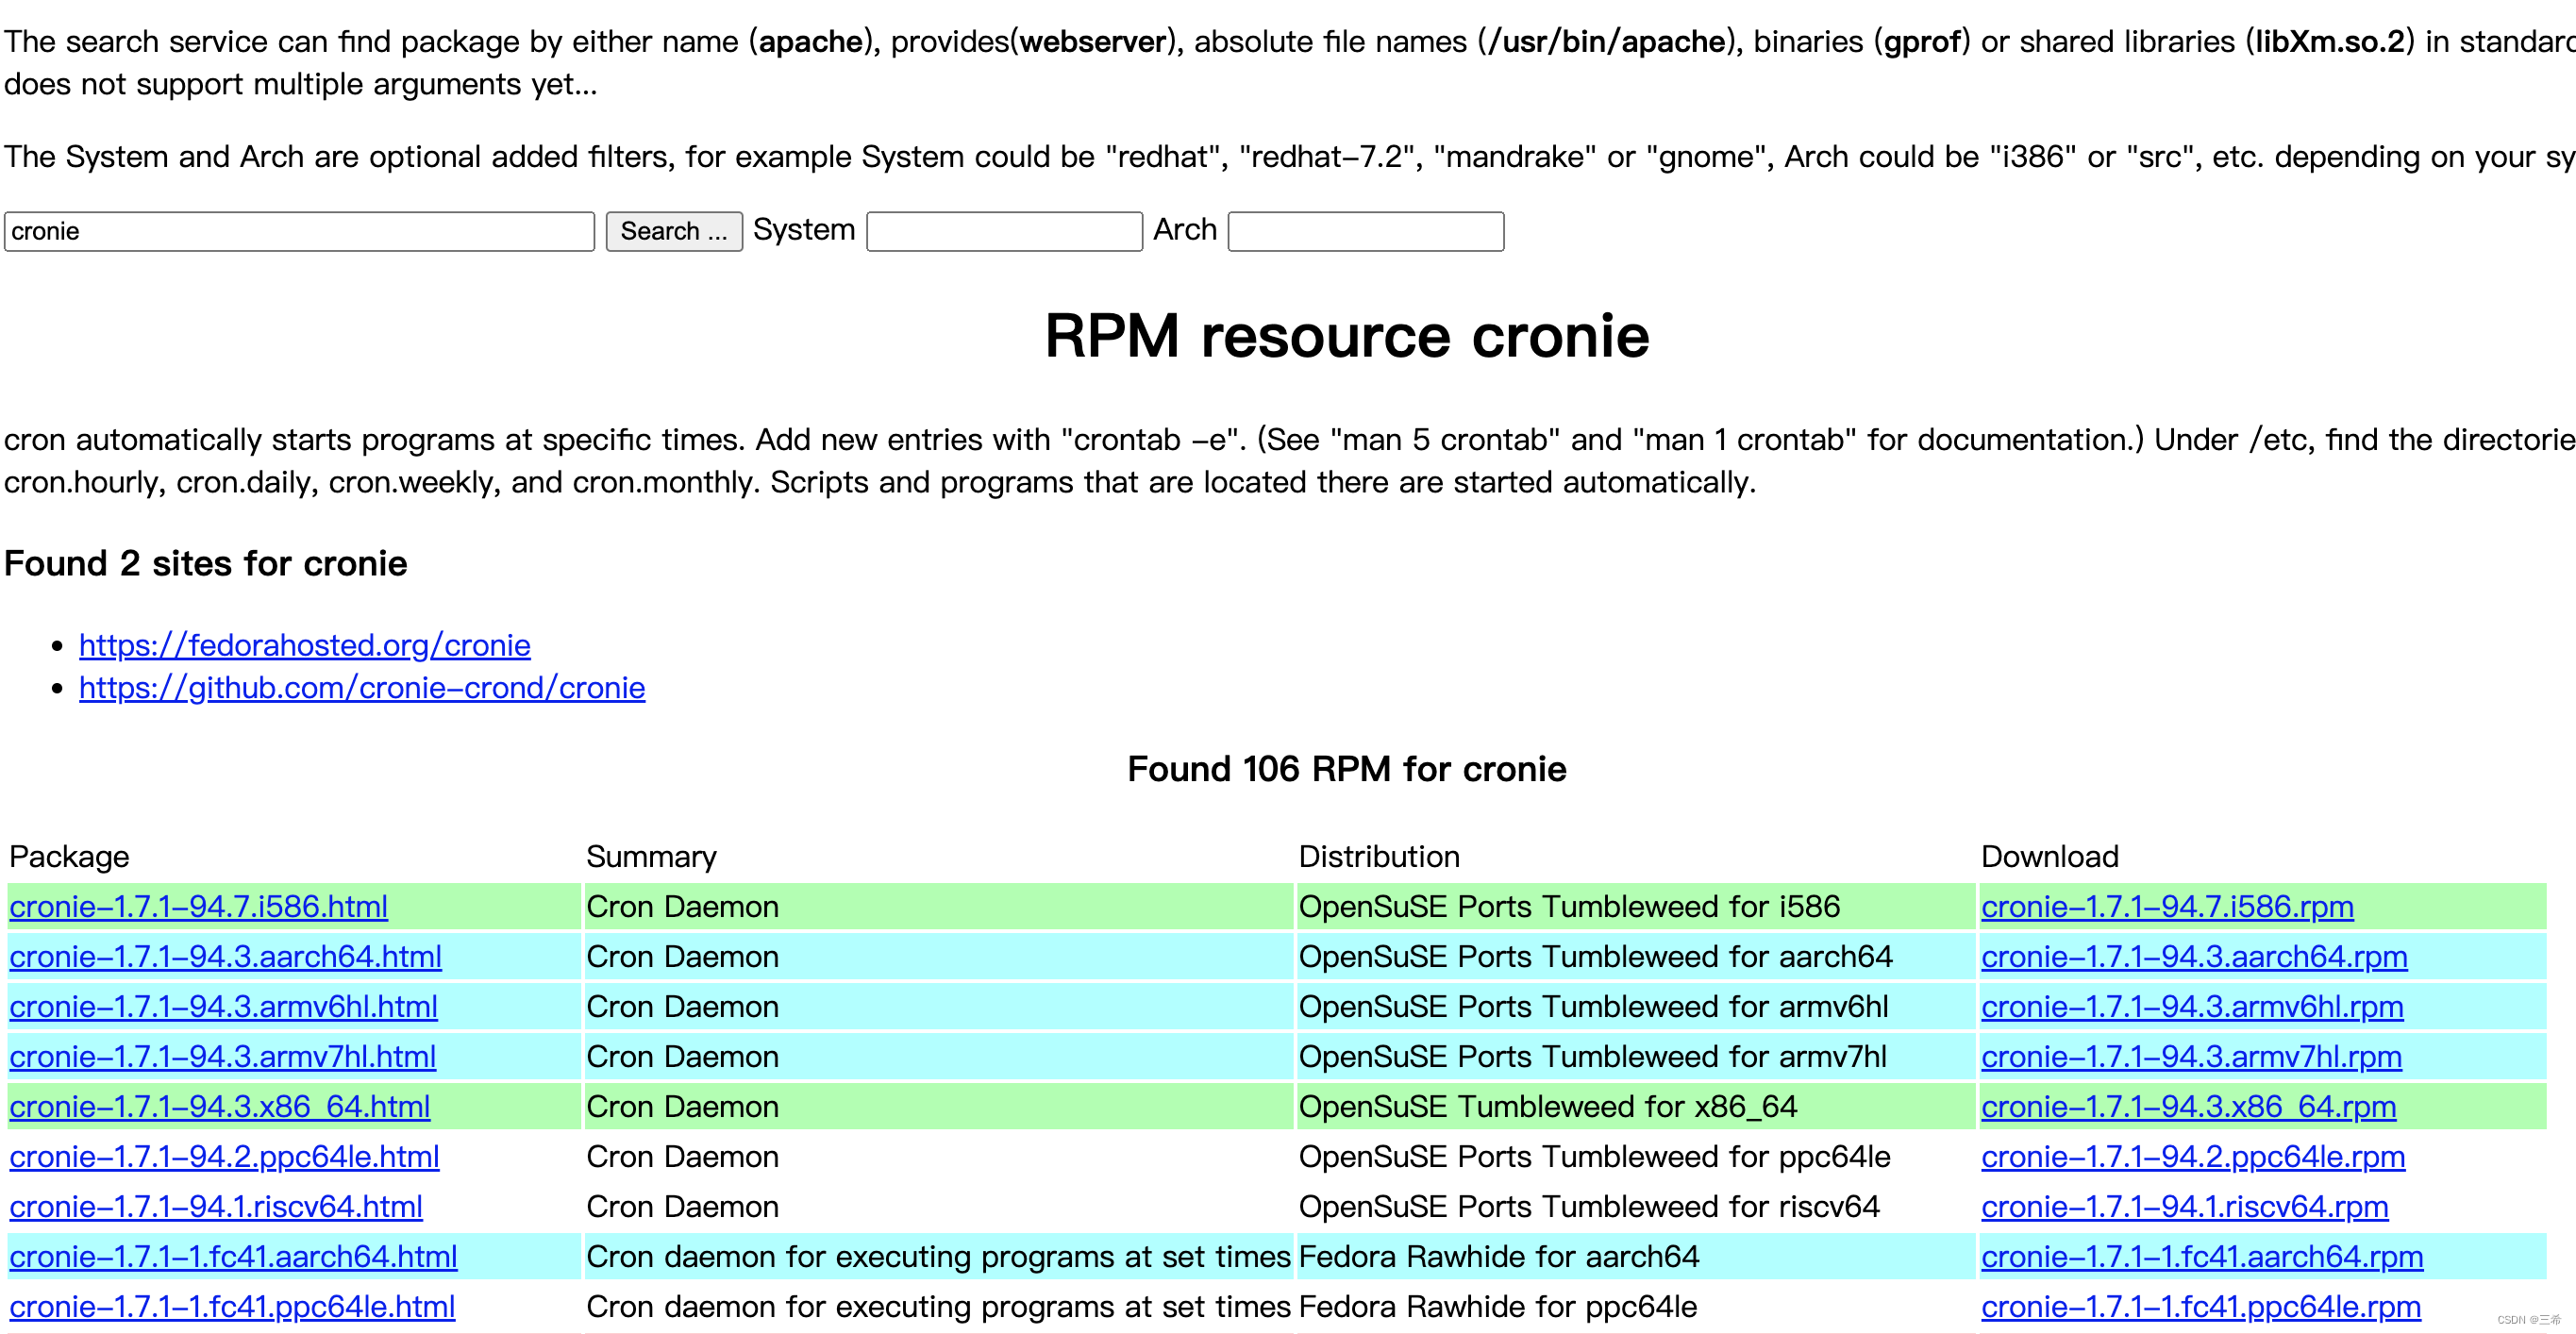Open cronie-1.7.1-94.3.armv6hl.html package page
This screenshot has width=2576, height=1334.
tap(223, 1006)
